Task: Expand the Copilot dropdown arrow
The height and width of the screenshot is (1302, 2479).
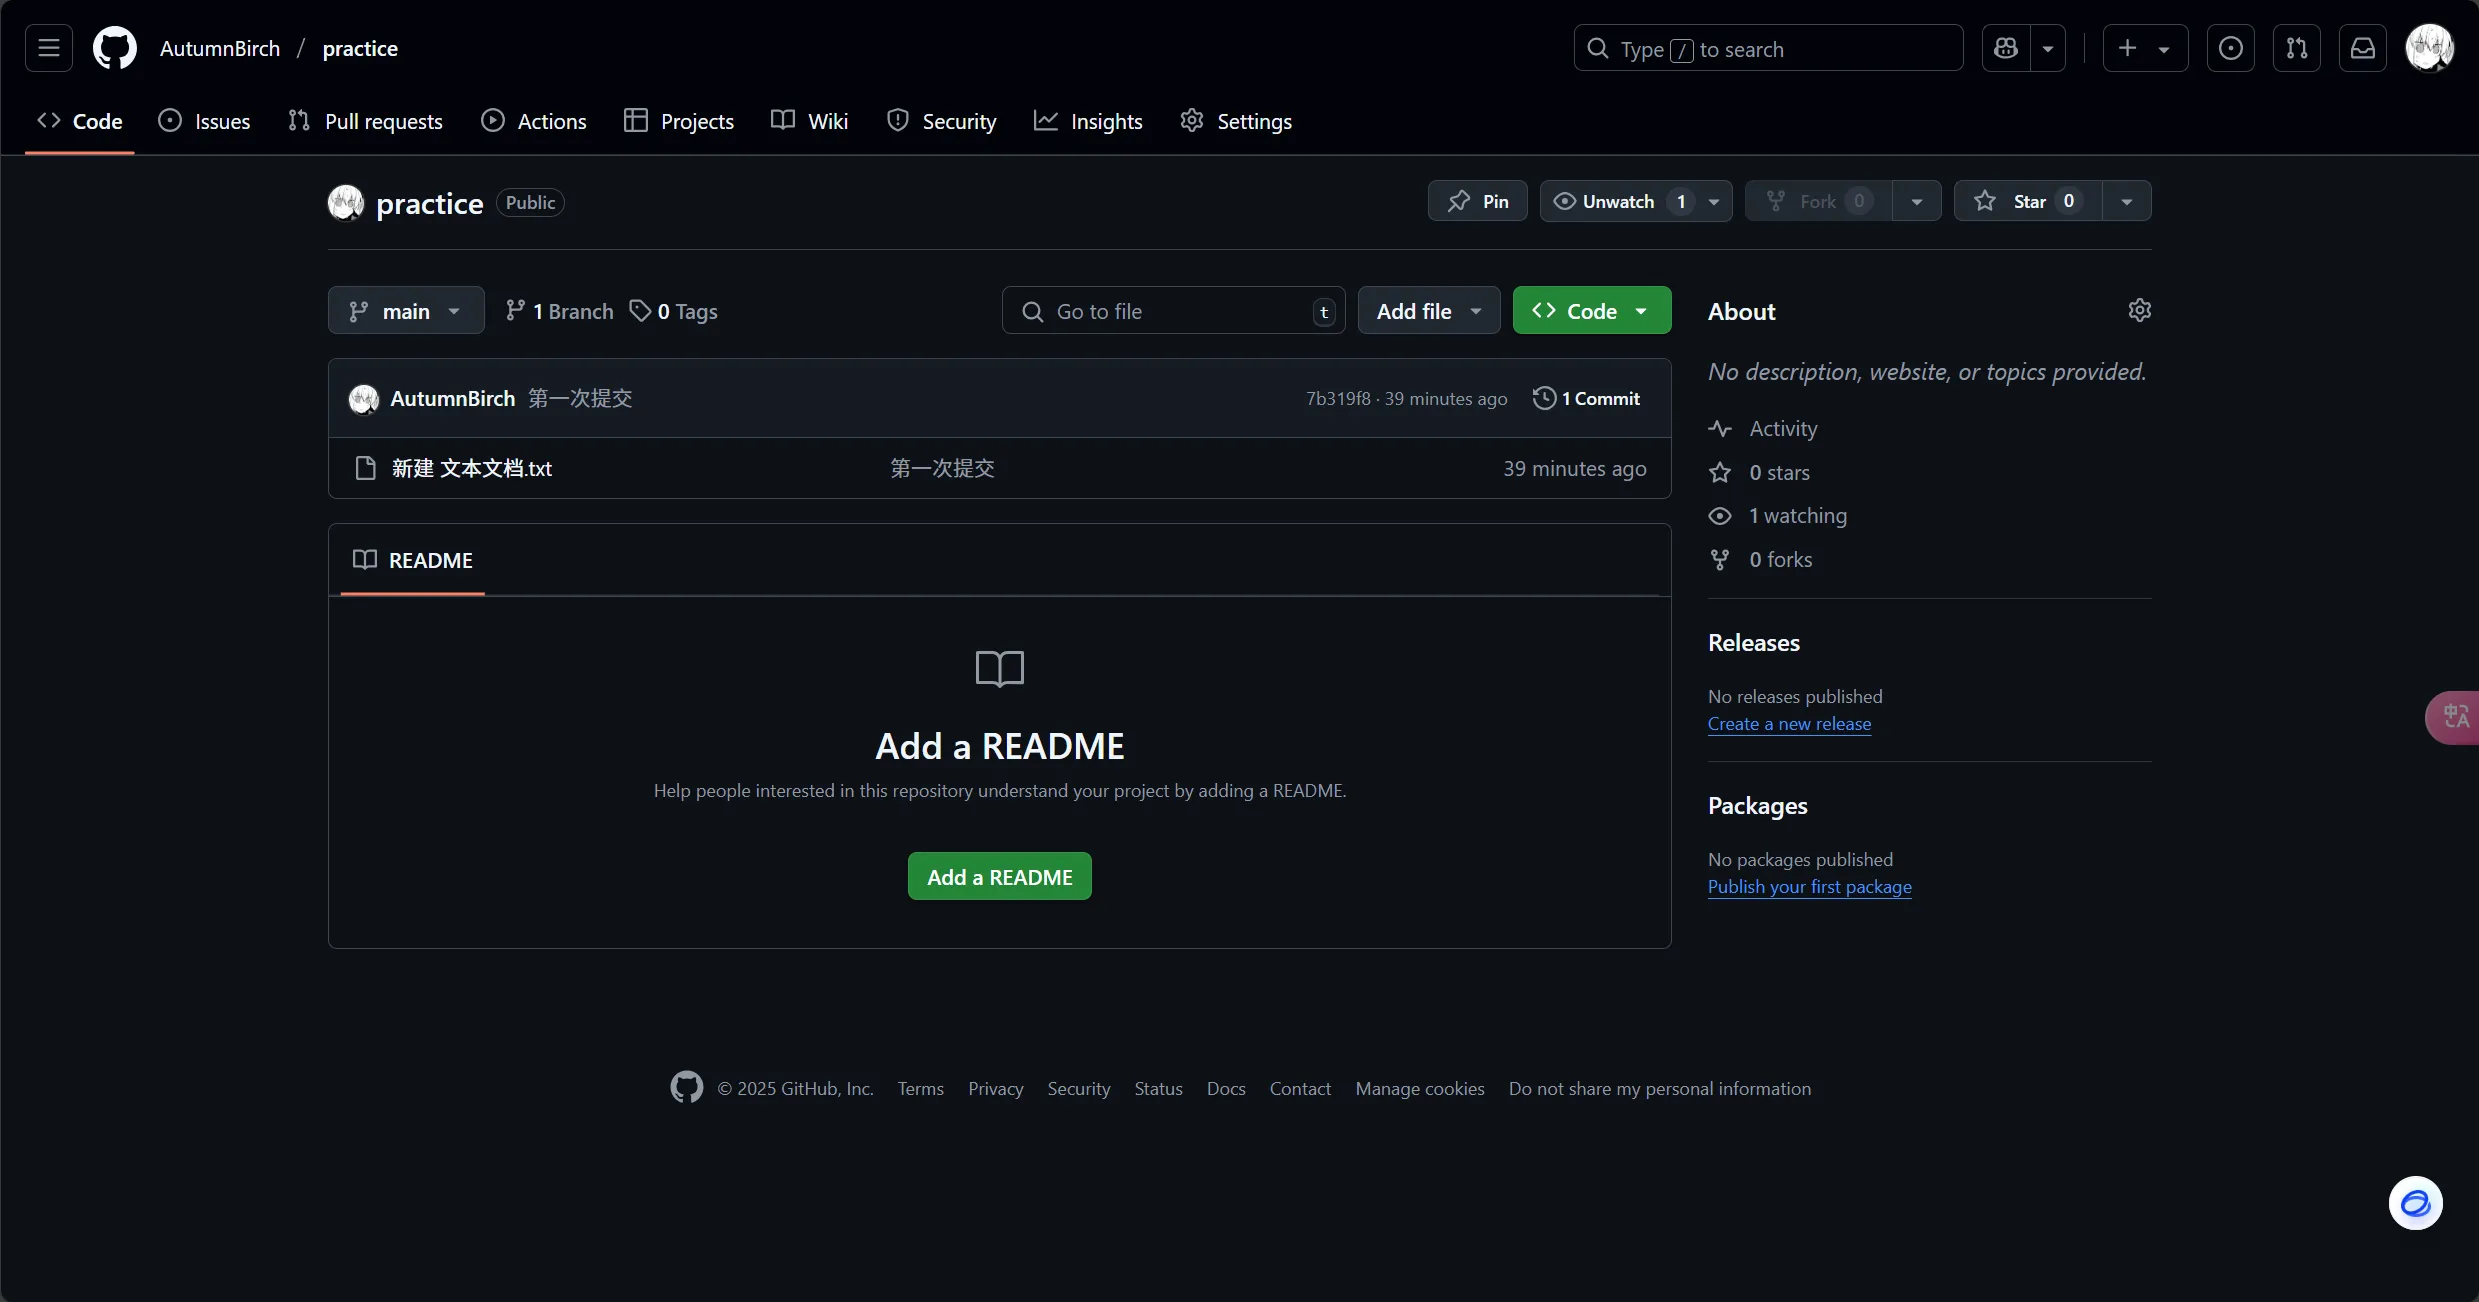Action: [x=2048, y=48]
